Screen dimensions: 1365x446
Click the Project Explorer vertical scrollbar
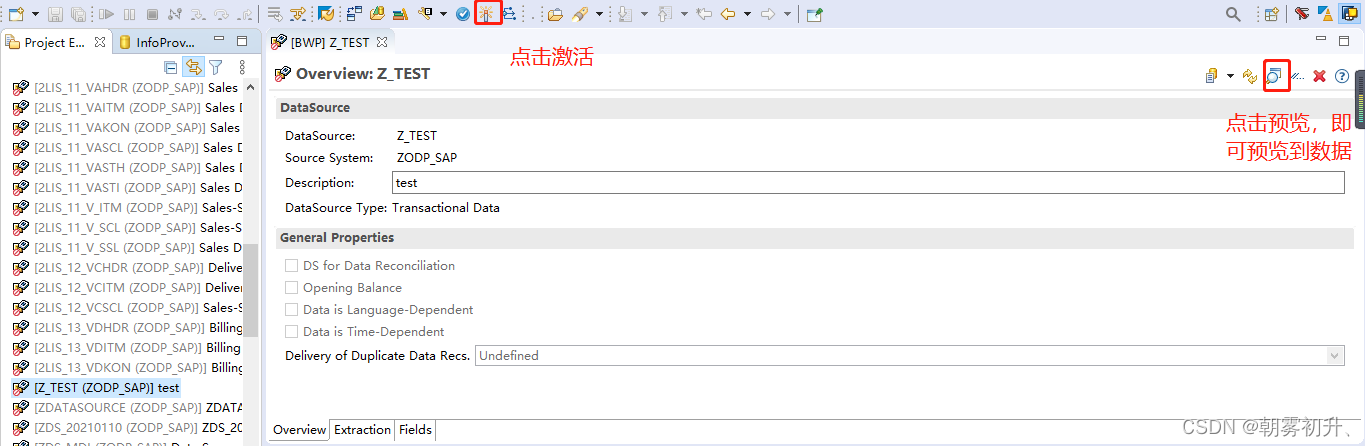click(x=251, y=290)
